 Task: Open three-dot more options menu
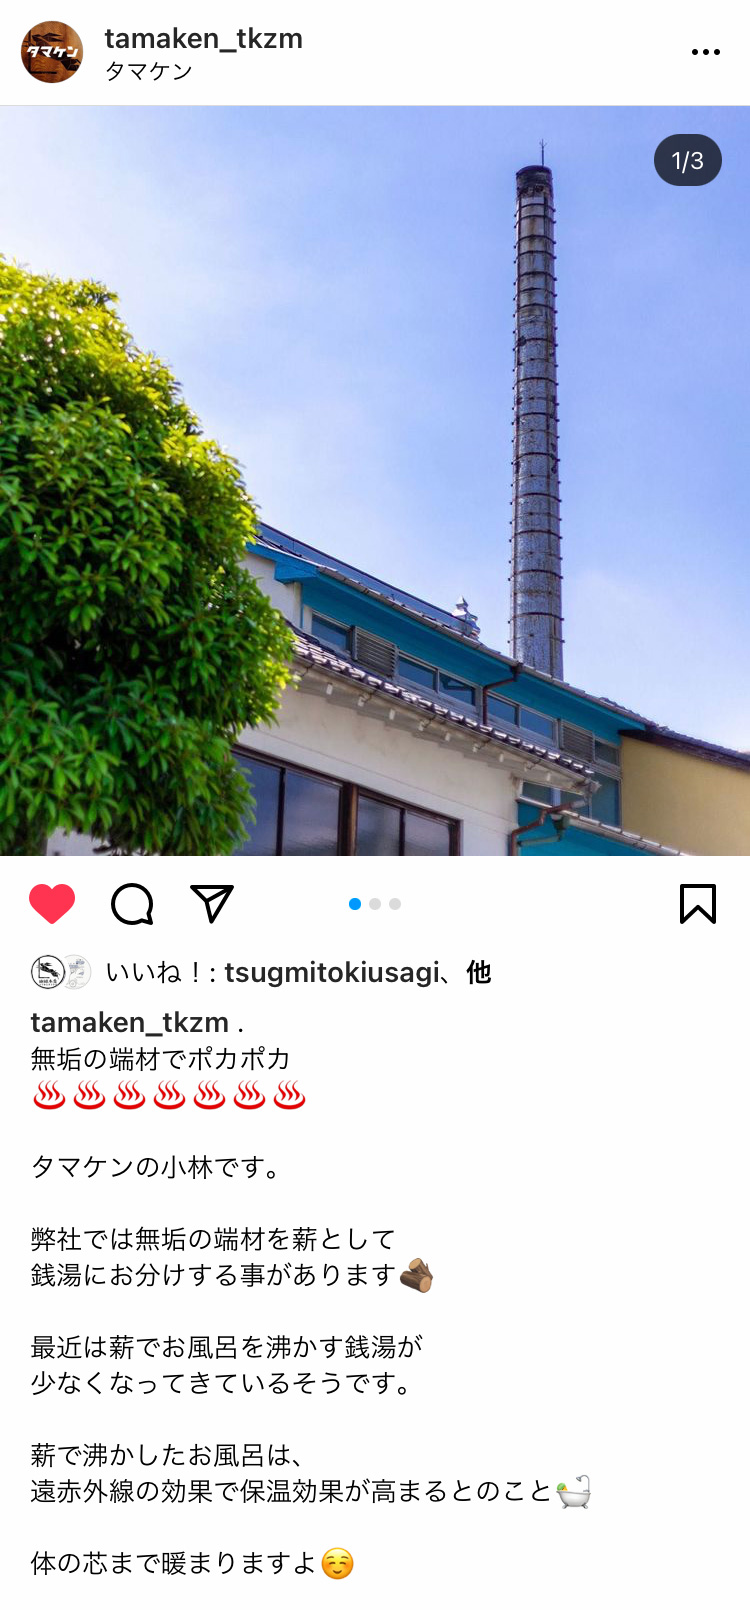pyautogui.click(x=706, y=52)
